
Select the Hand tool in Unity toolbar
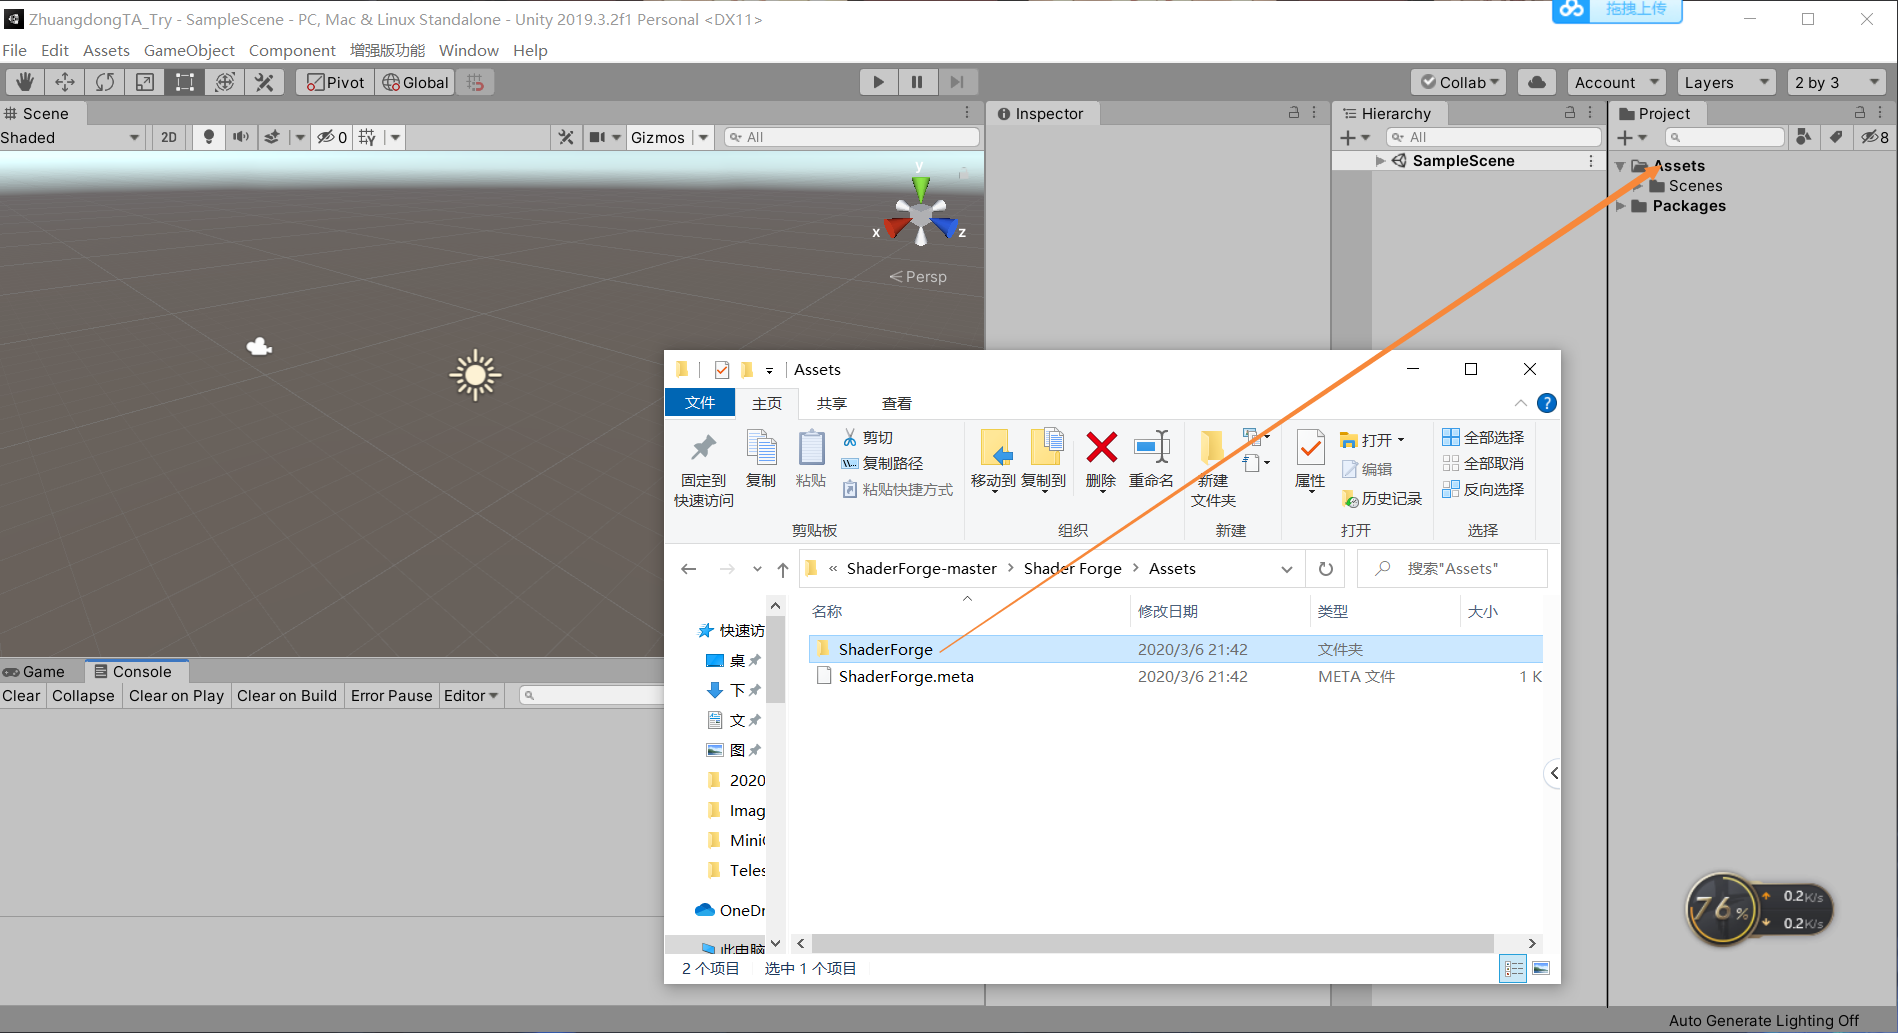click(25, 82)
